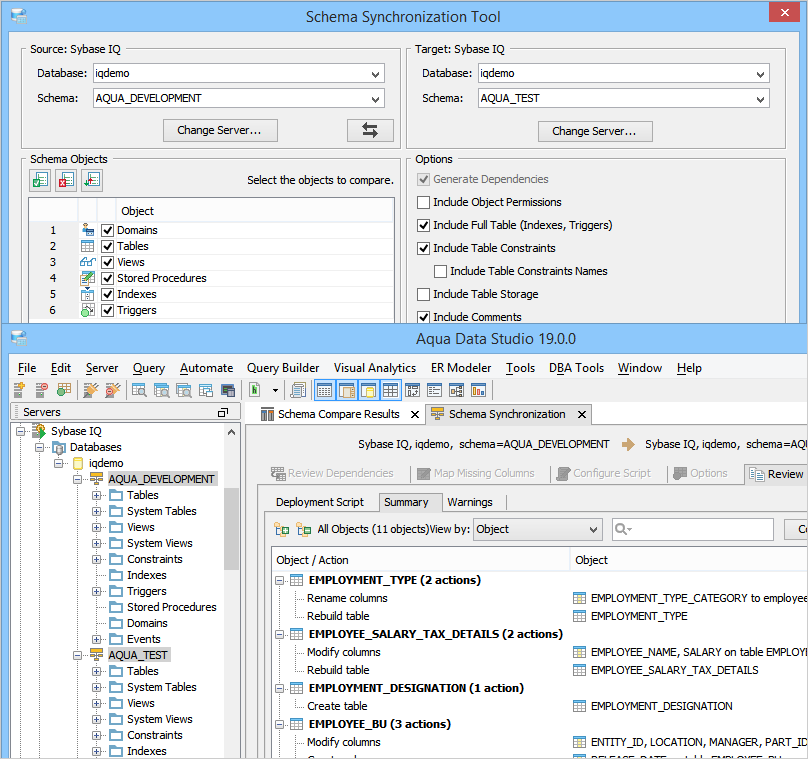Uncheck the Stored Procedures checkbox
808x759 pixels.
107,278
